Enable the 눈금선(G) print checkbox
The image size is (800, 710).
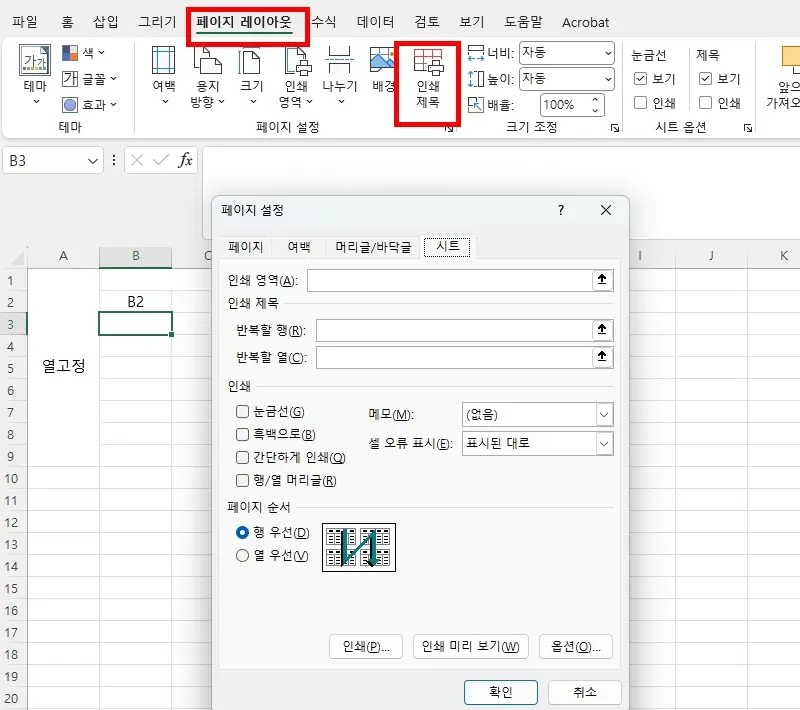point(242,412)
